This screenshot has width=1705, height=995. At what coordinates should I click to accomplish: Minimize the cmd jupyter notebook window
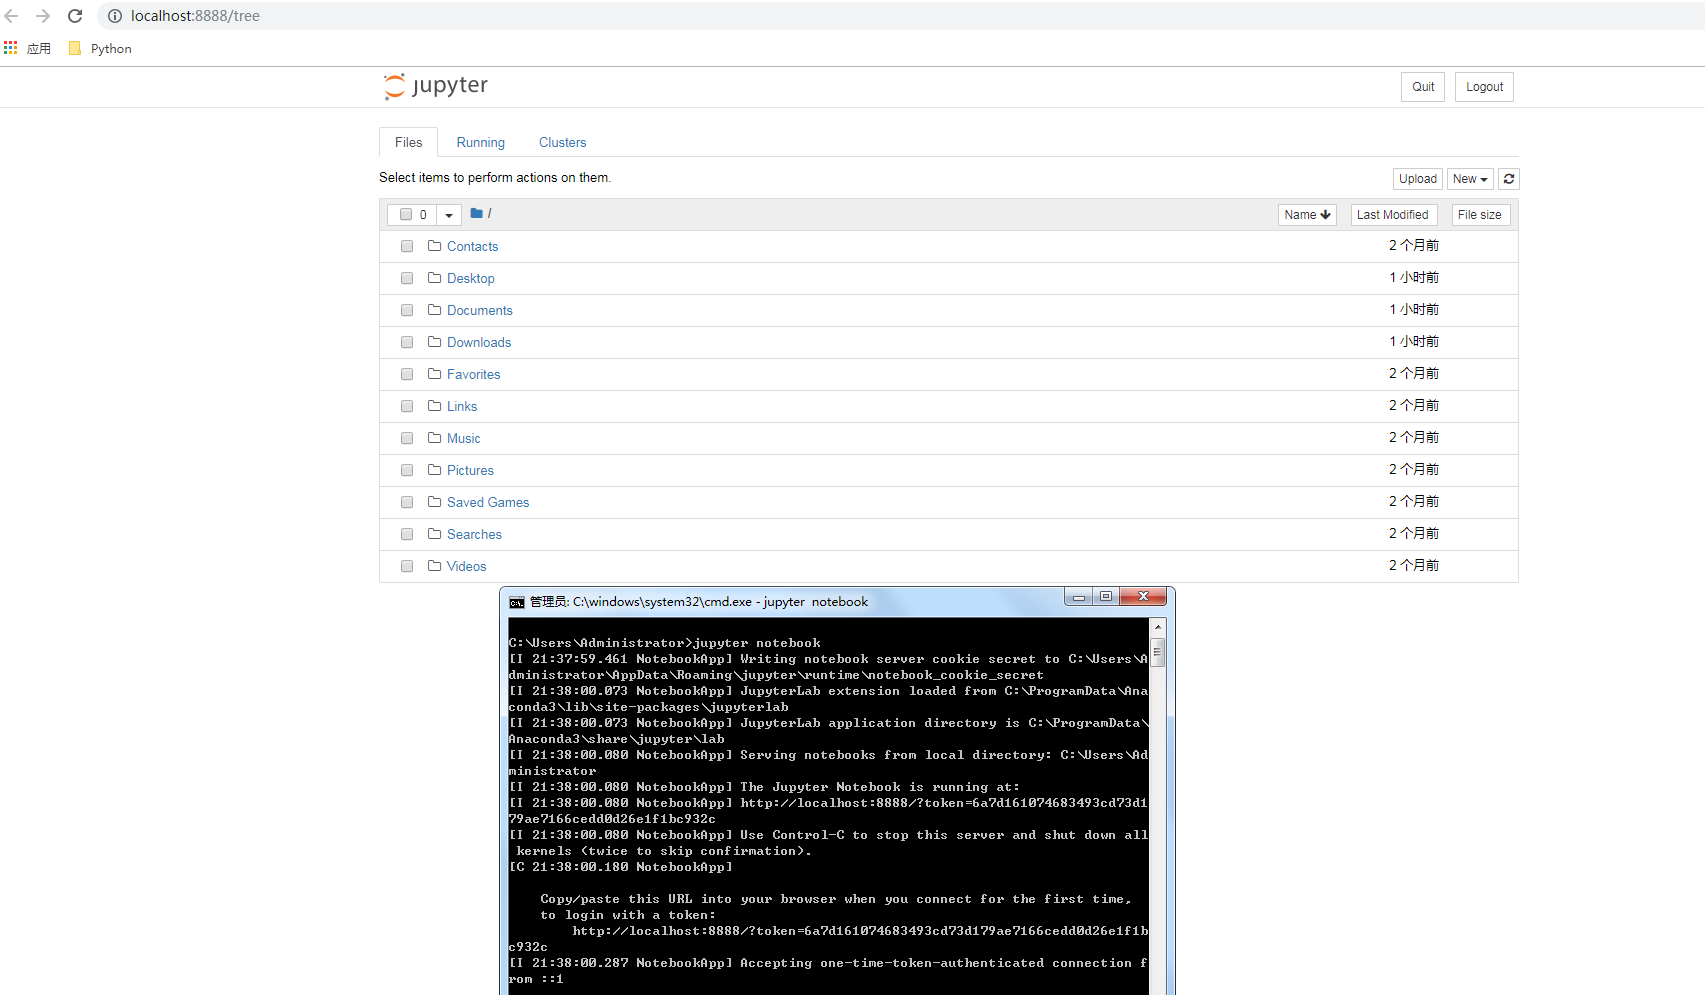pyautogui.click(x=1079, y=597)
